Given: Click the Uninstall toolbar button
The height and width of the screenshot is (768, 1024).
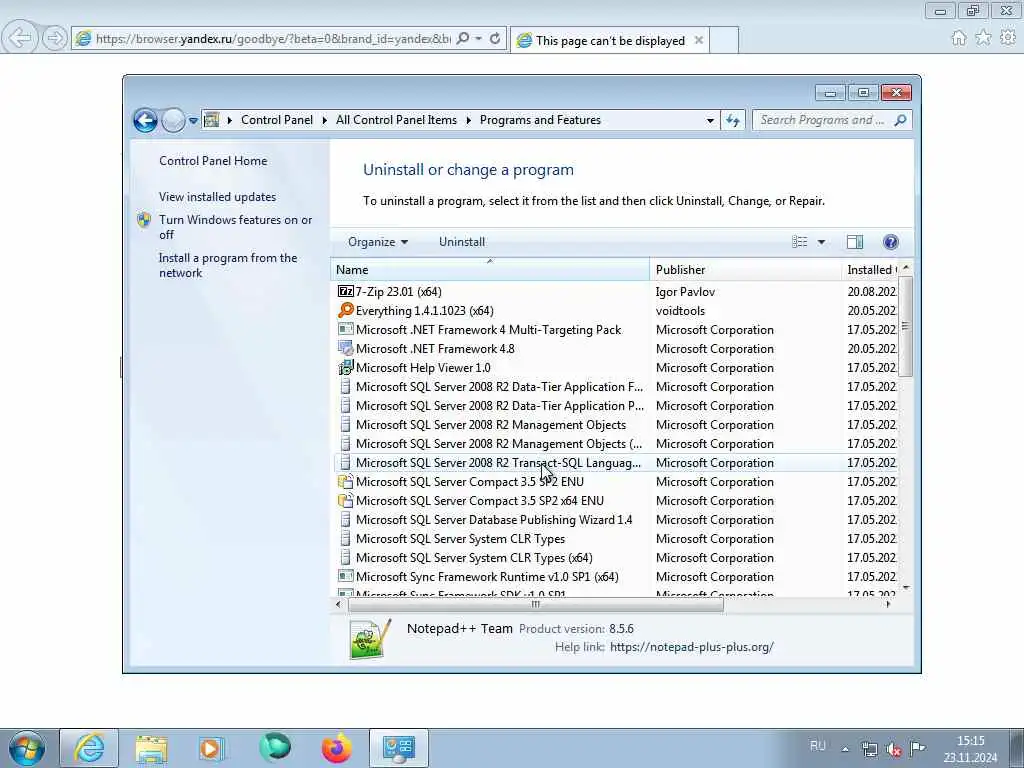Looking at the screenshot, I should pos(462,242).
